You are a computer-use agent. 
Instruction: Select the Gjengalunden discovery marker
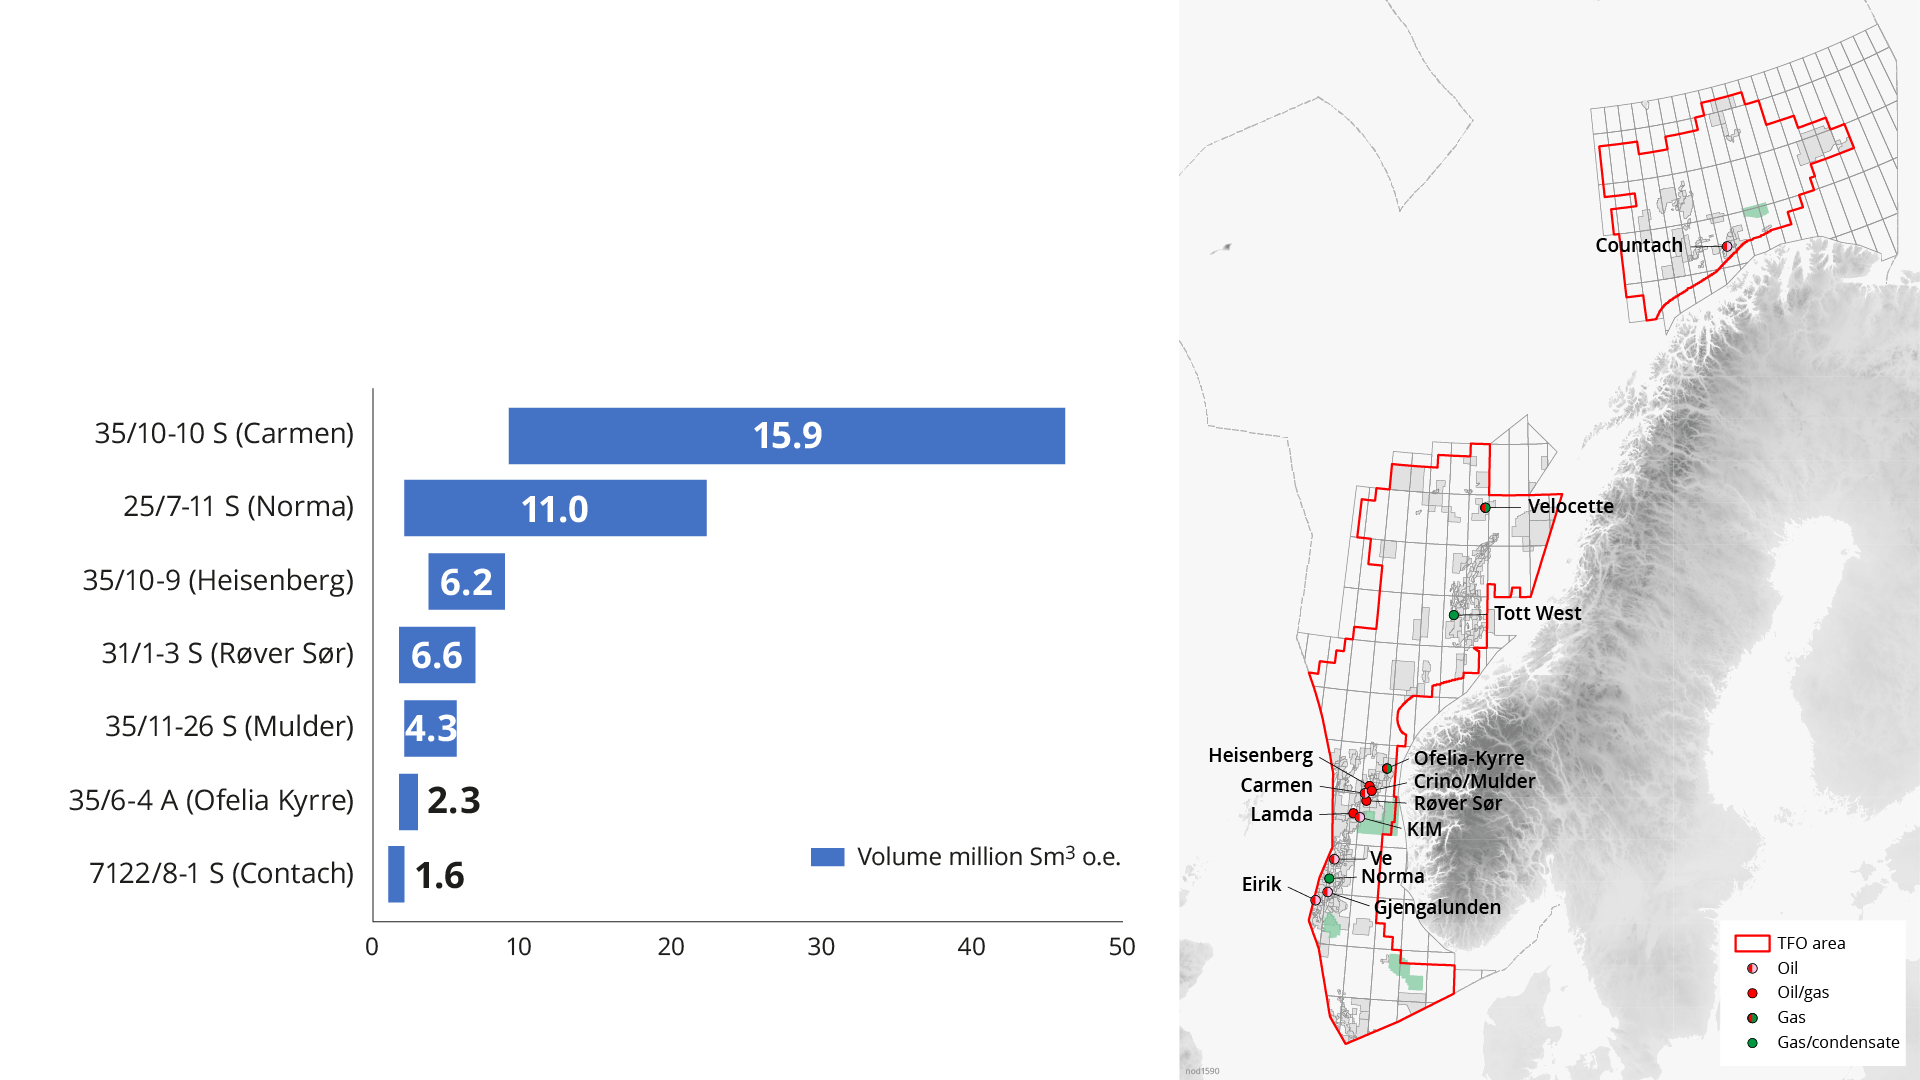coord(1328,892)
